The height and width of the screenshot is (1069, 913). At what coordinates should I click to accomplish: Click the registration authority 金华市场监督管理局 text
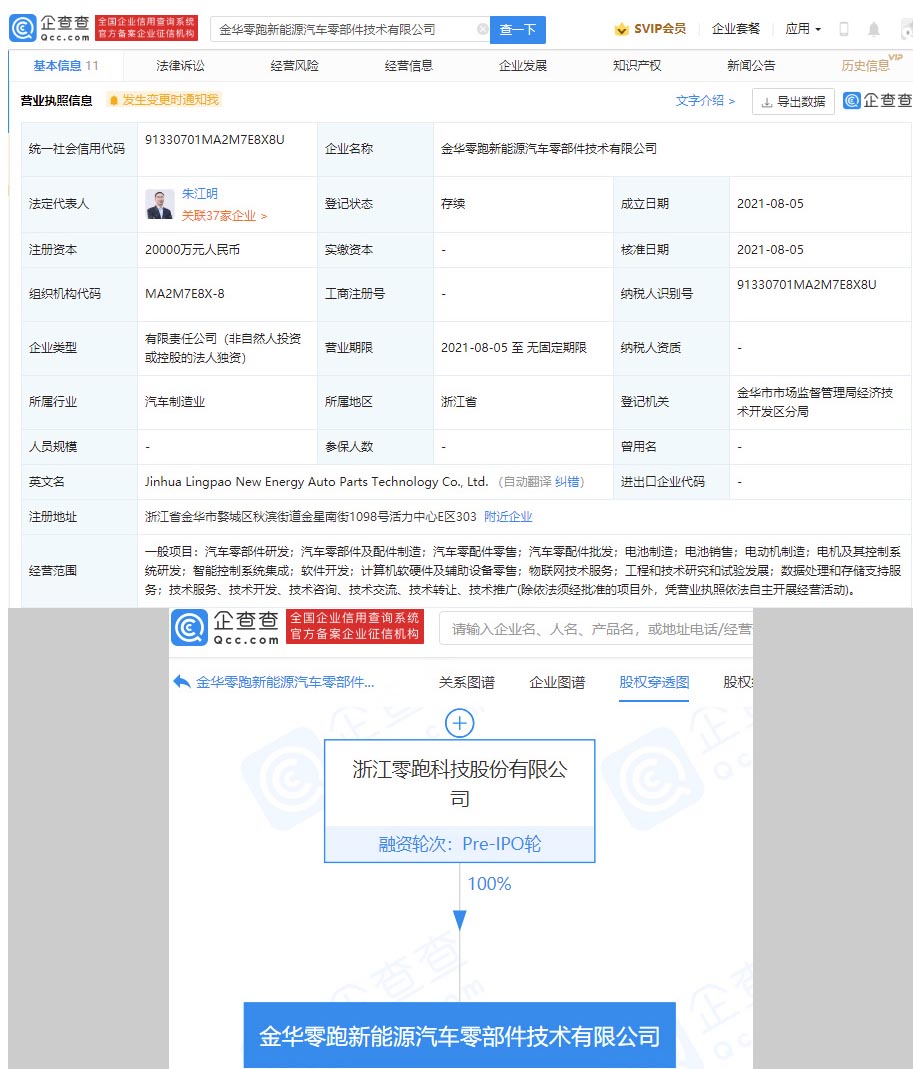point(815,402)
